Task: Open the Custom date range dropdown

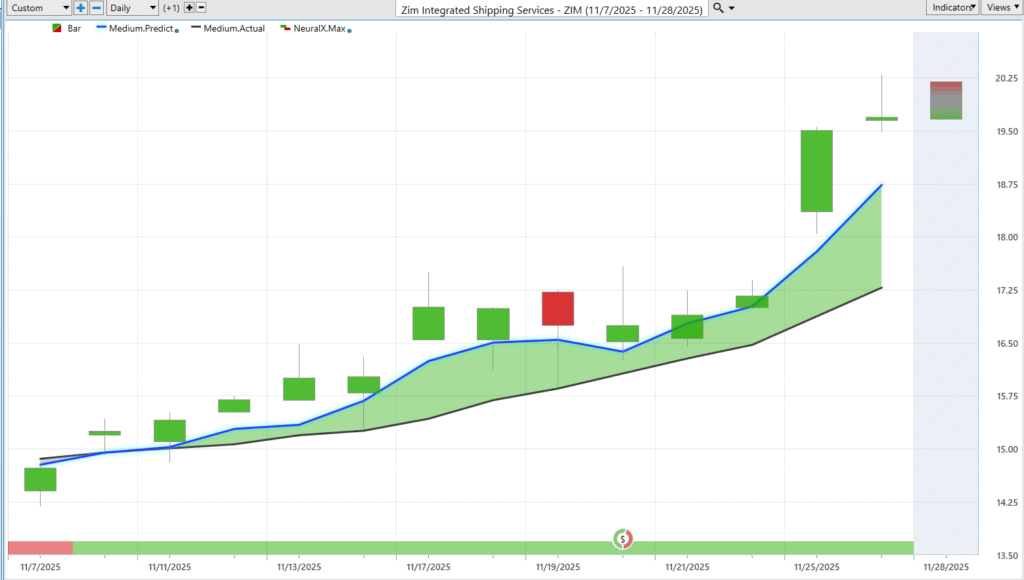Action: point(36,7)
